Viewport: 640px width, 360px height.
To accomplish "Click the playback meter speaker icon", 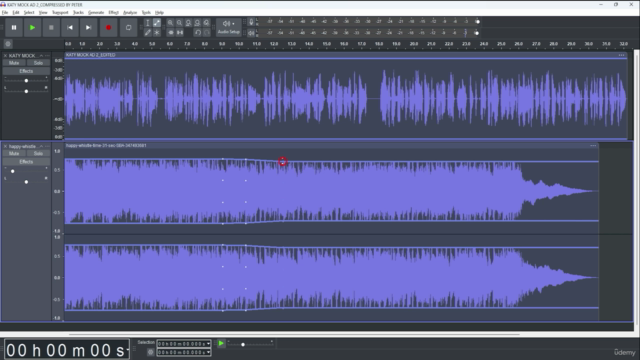I will pyautogui.click(x=251, y=33).
